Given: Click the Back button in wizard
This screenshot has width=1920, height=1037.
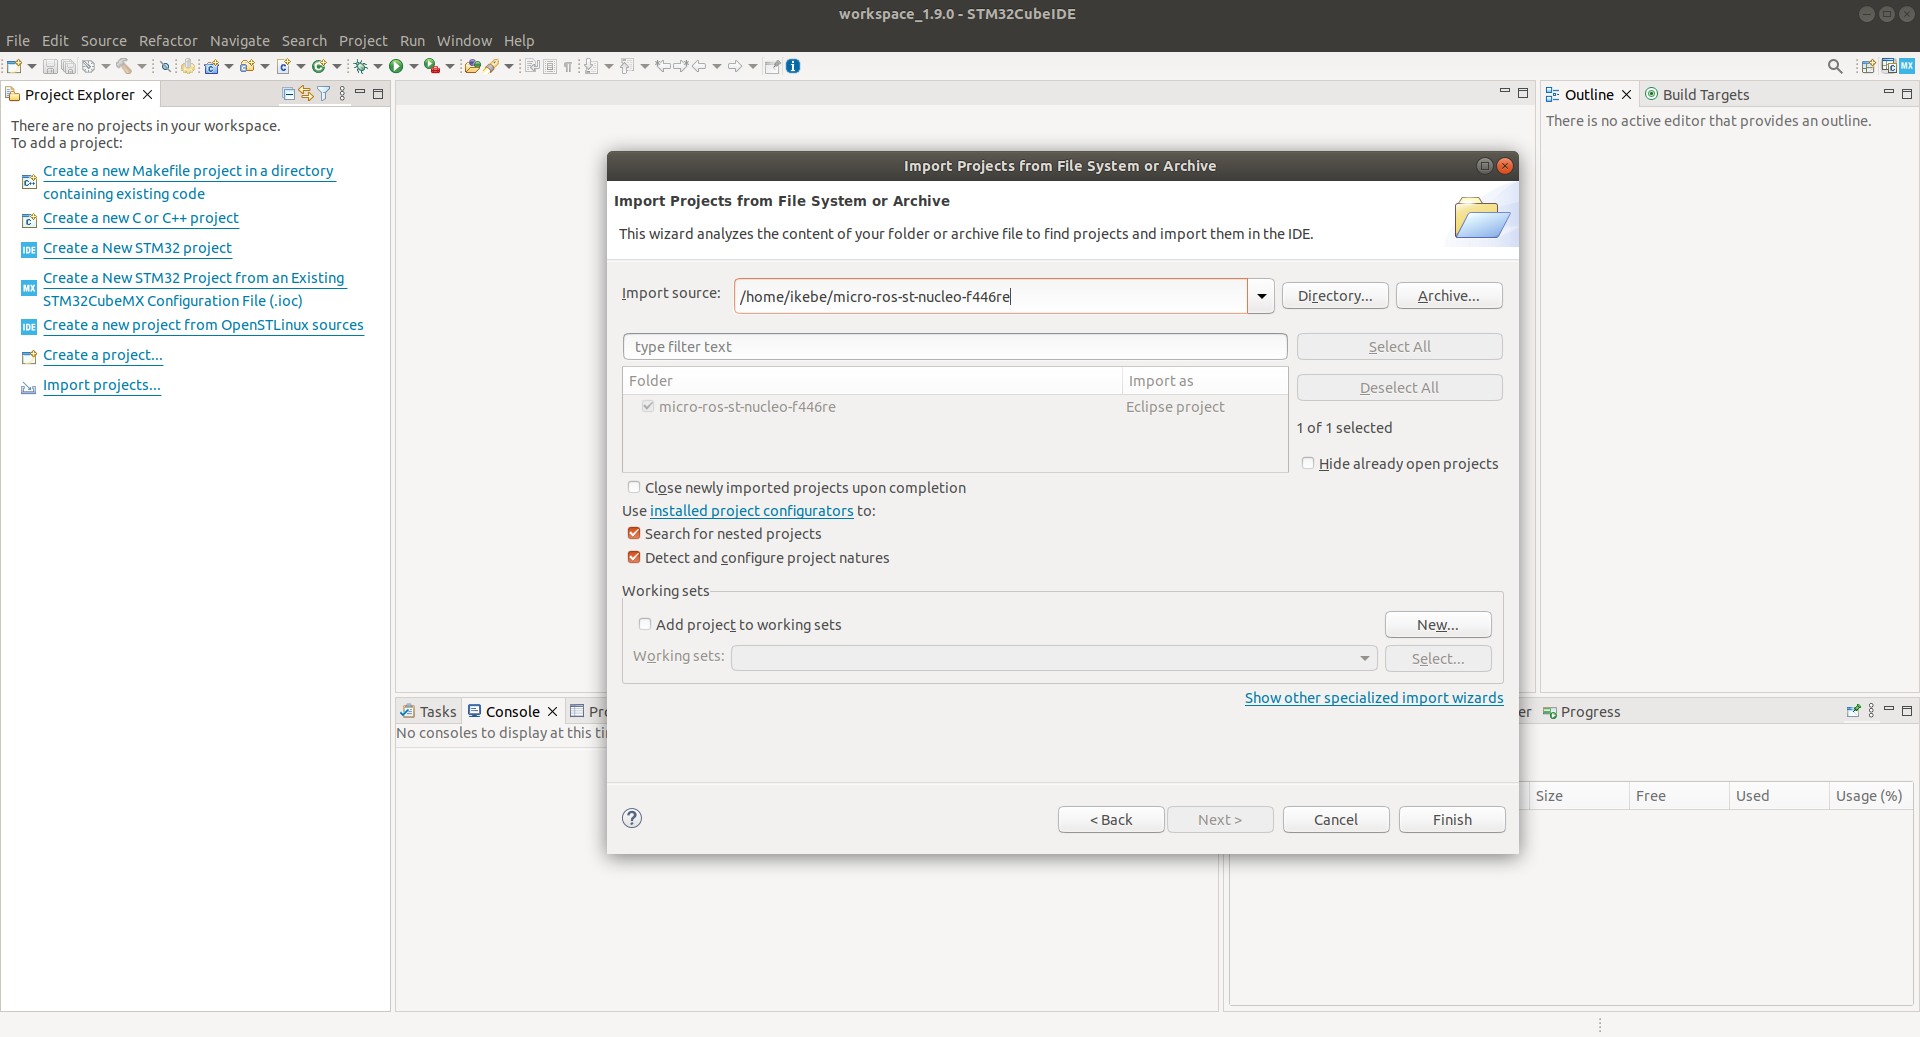Looking at the screenshot, I should point(1111,820).
